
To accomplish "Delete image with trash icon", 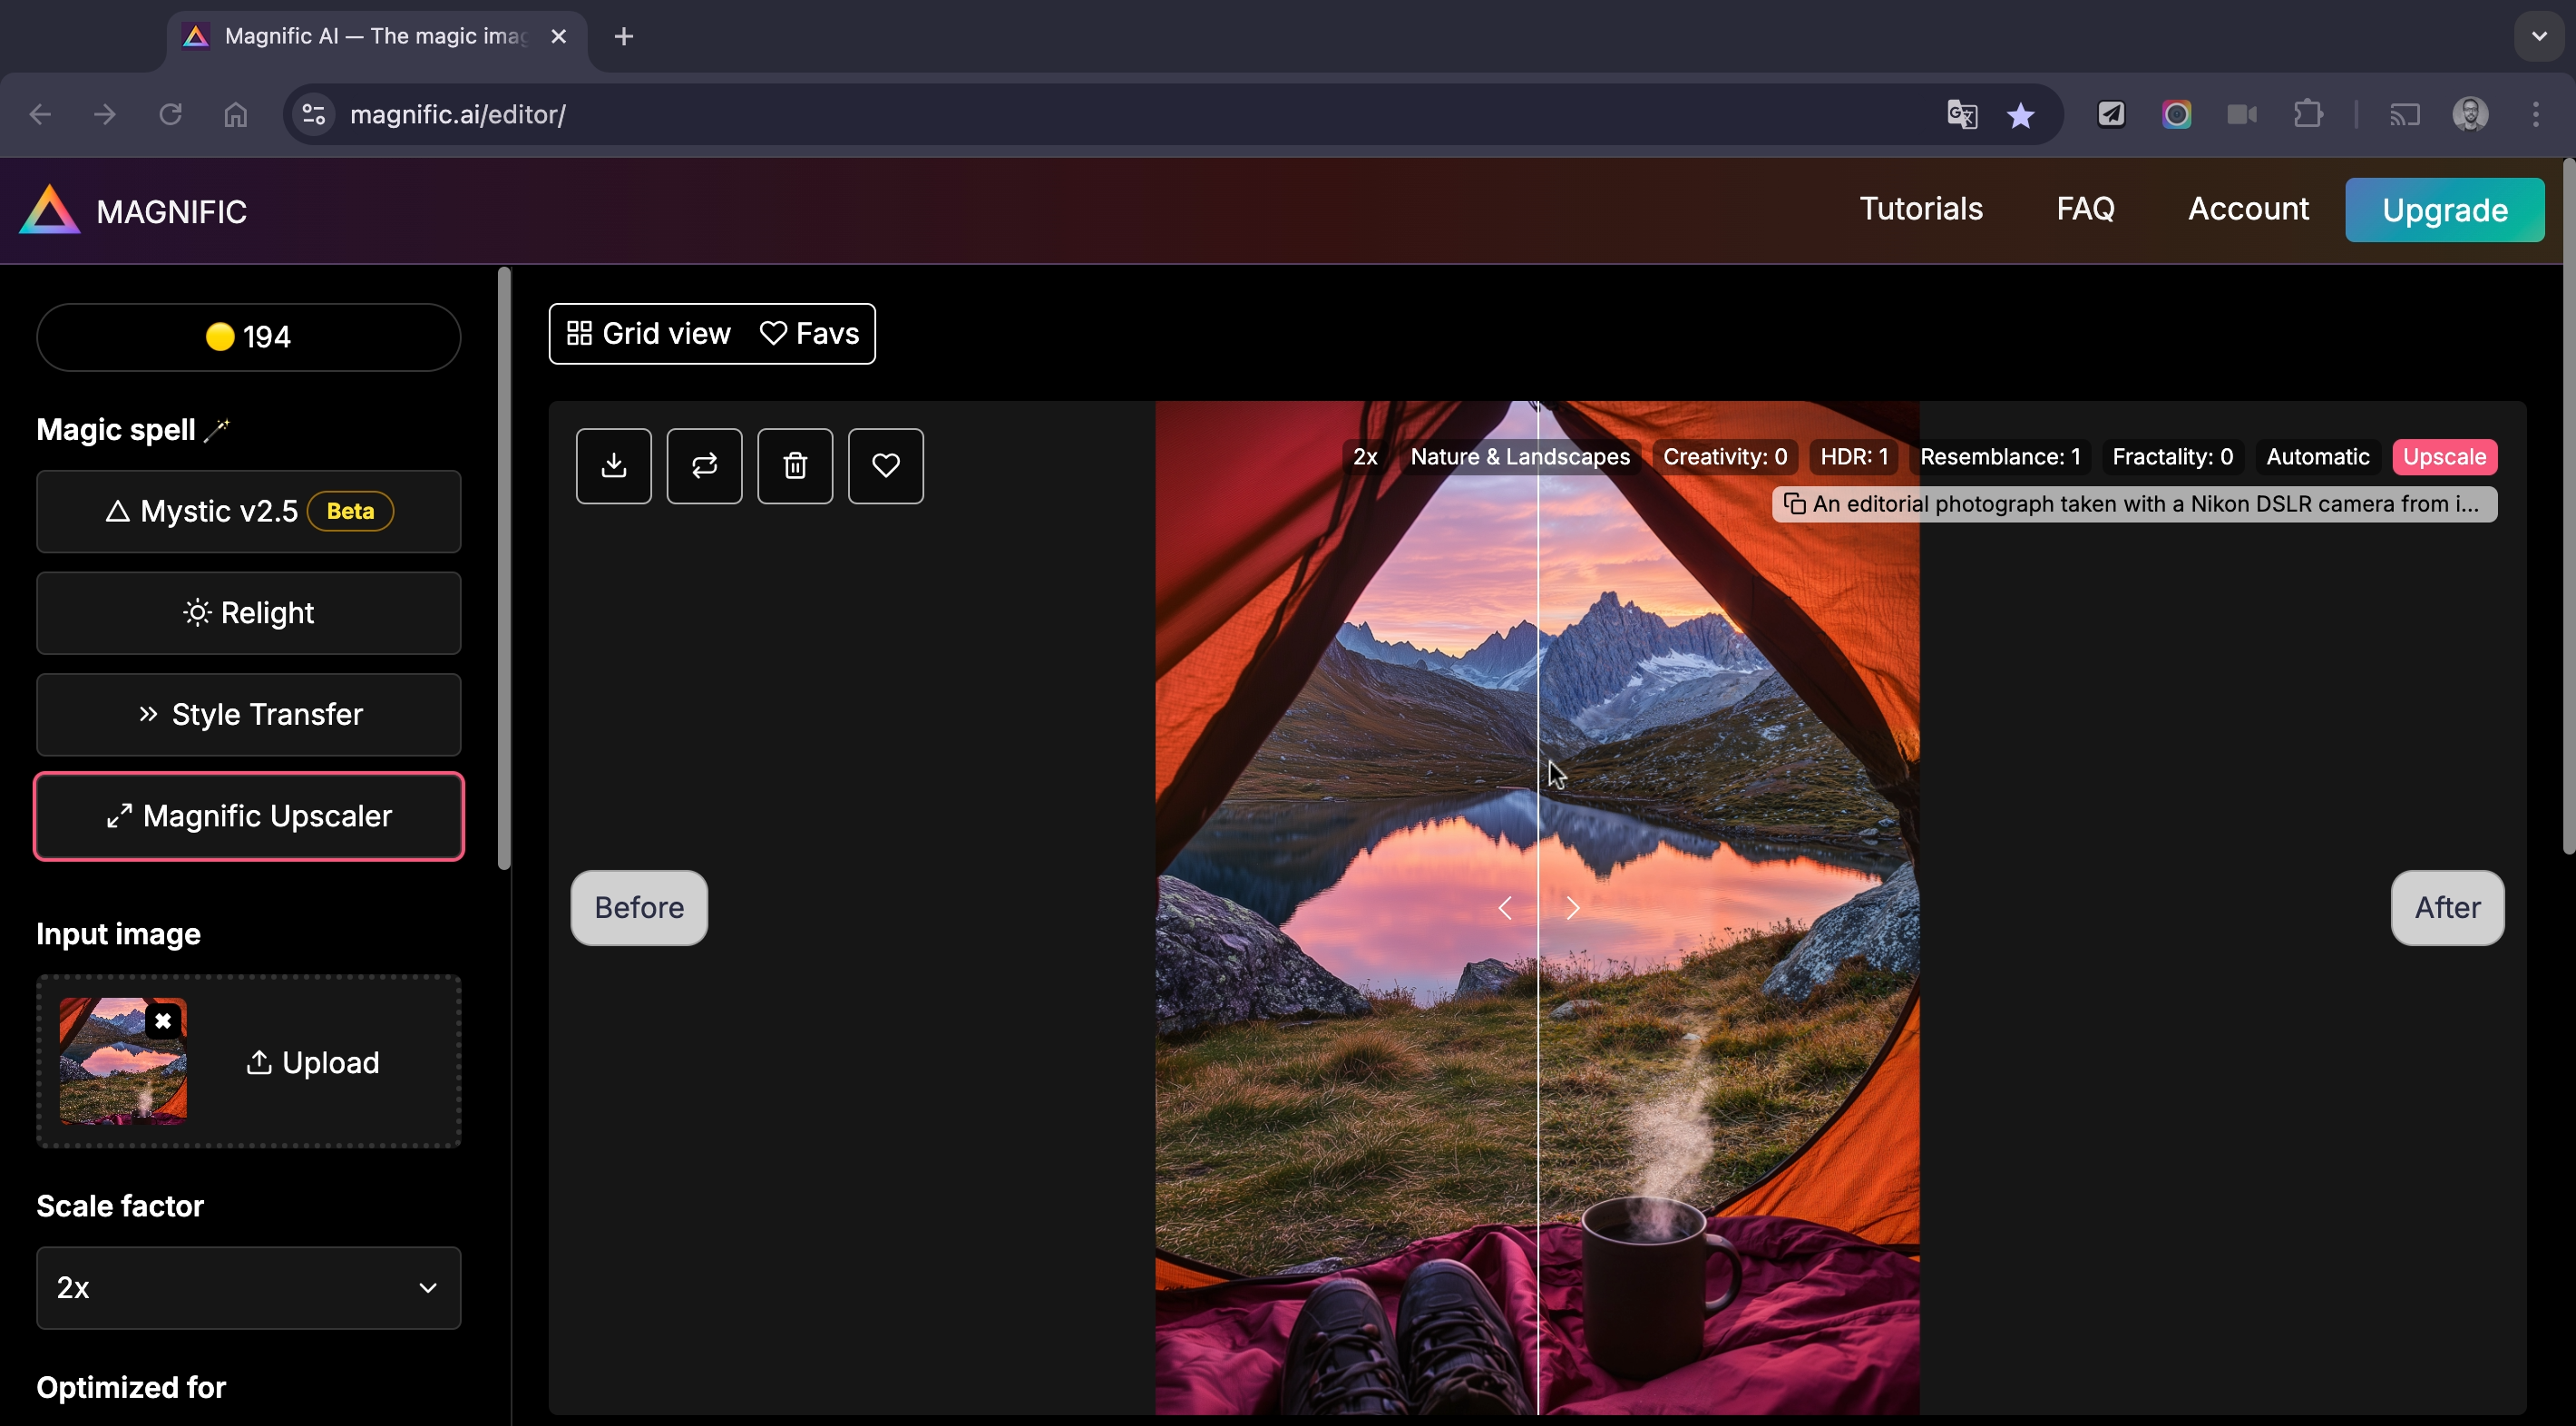I will [x=795, y=466].
